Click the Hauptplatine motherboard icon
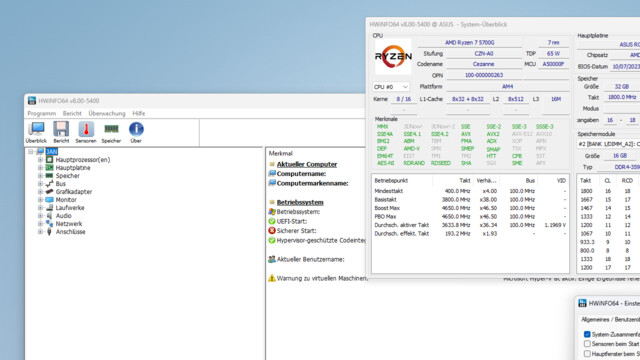 (49, 168)
